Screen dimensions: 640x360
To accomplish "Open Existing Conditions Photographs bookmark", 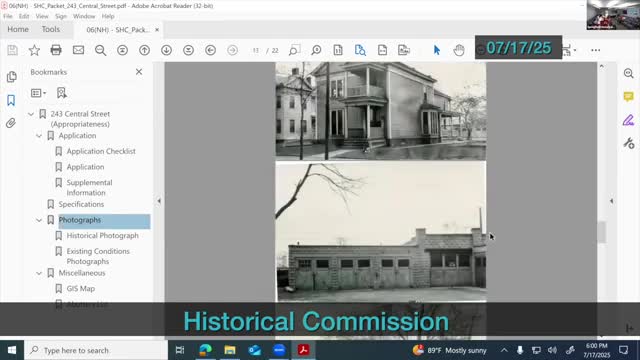I will pos(98,256).
